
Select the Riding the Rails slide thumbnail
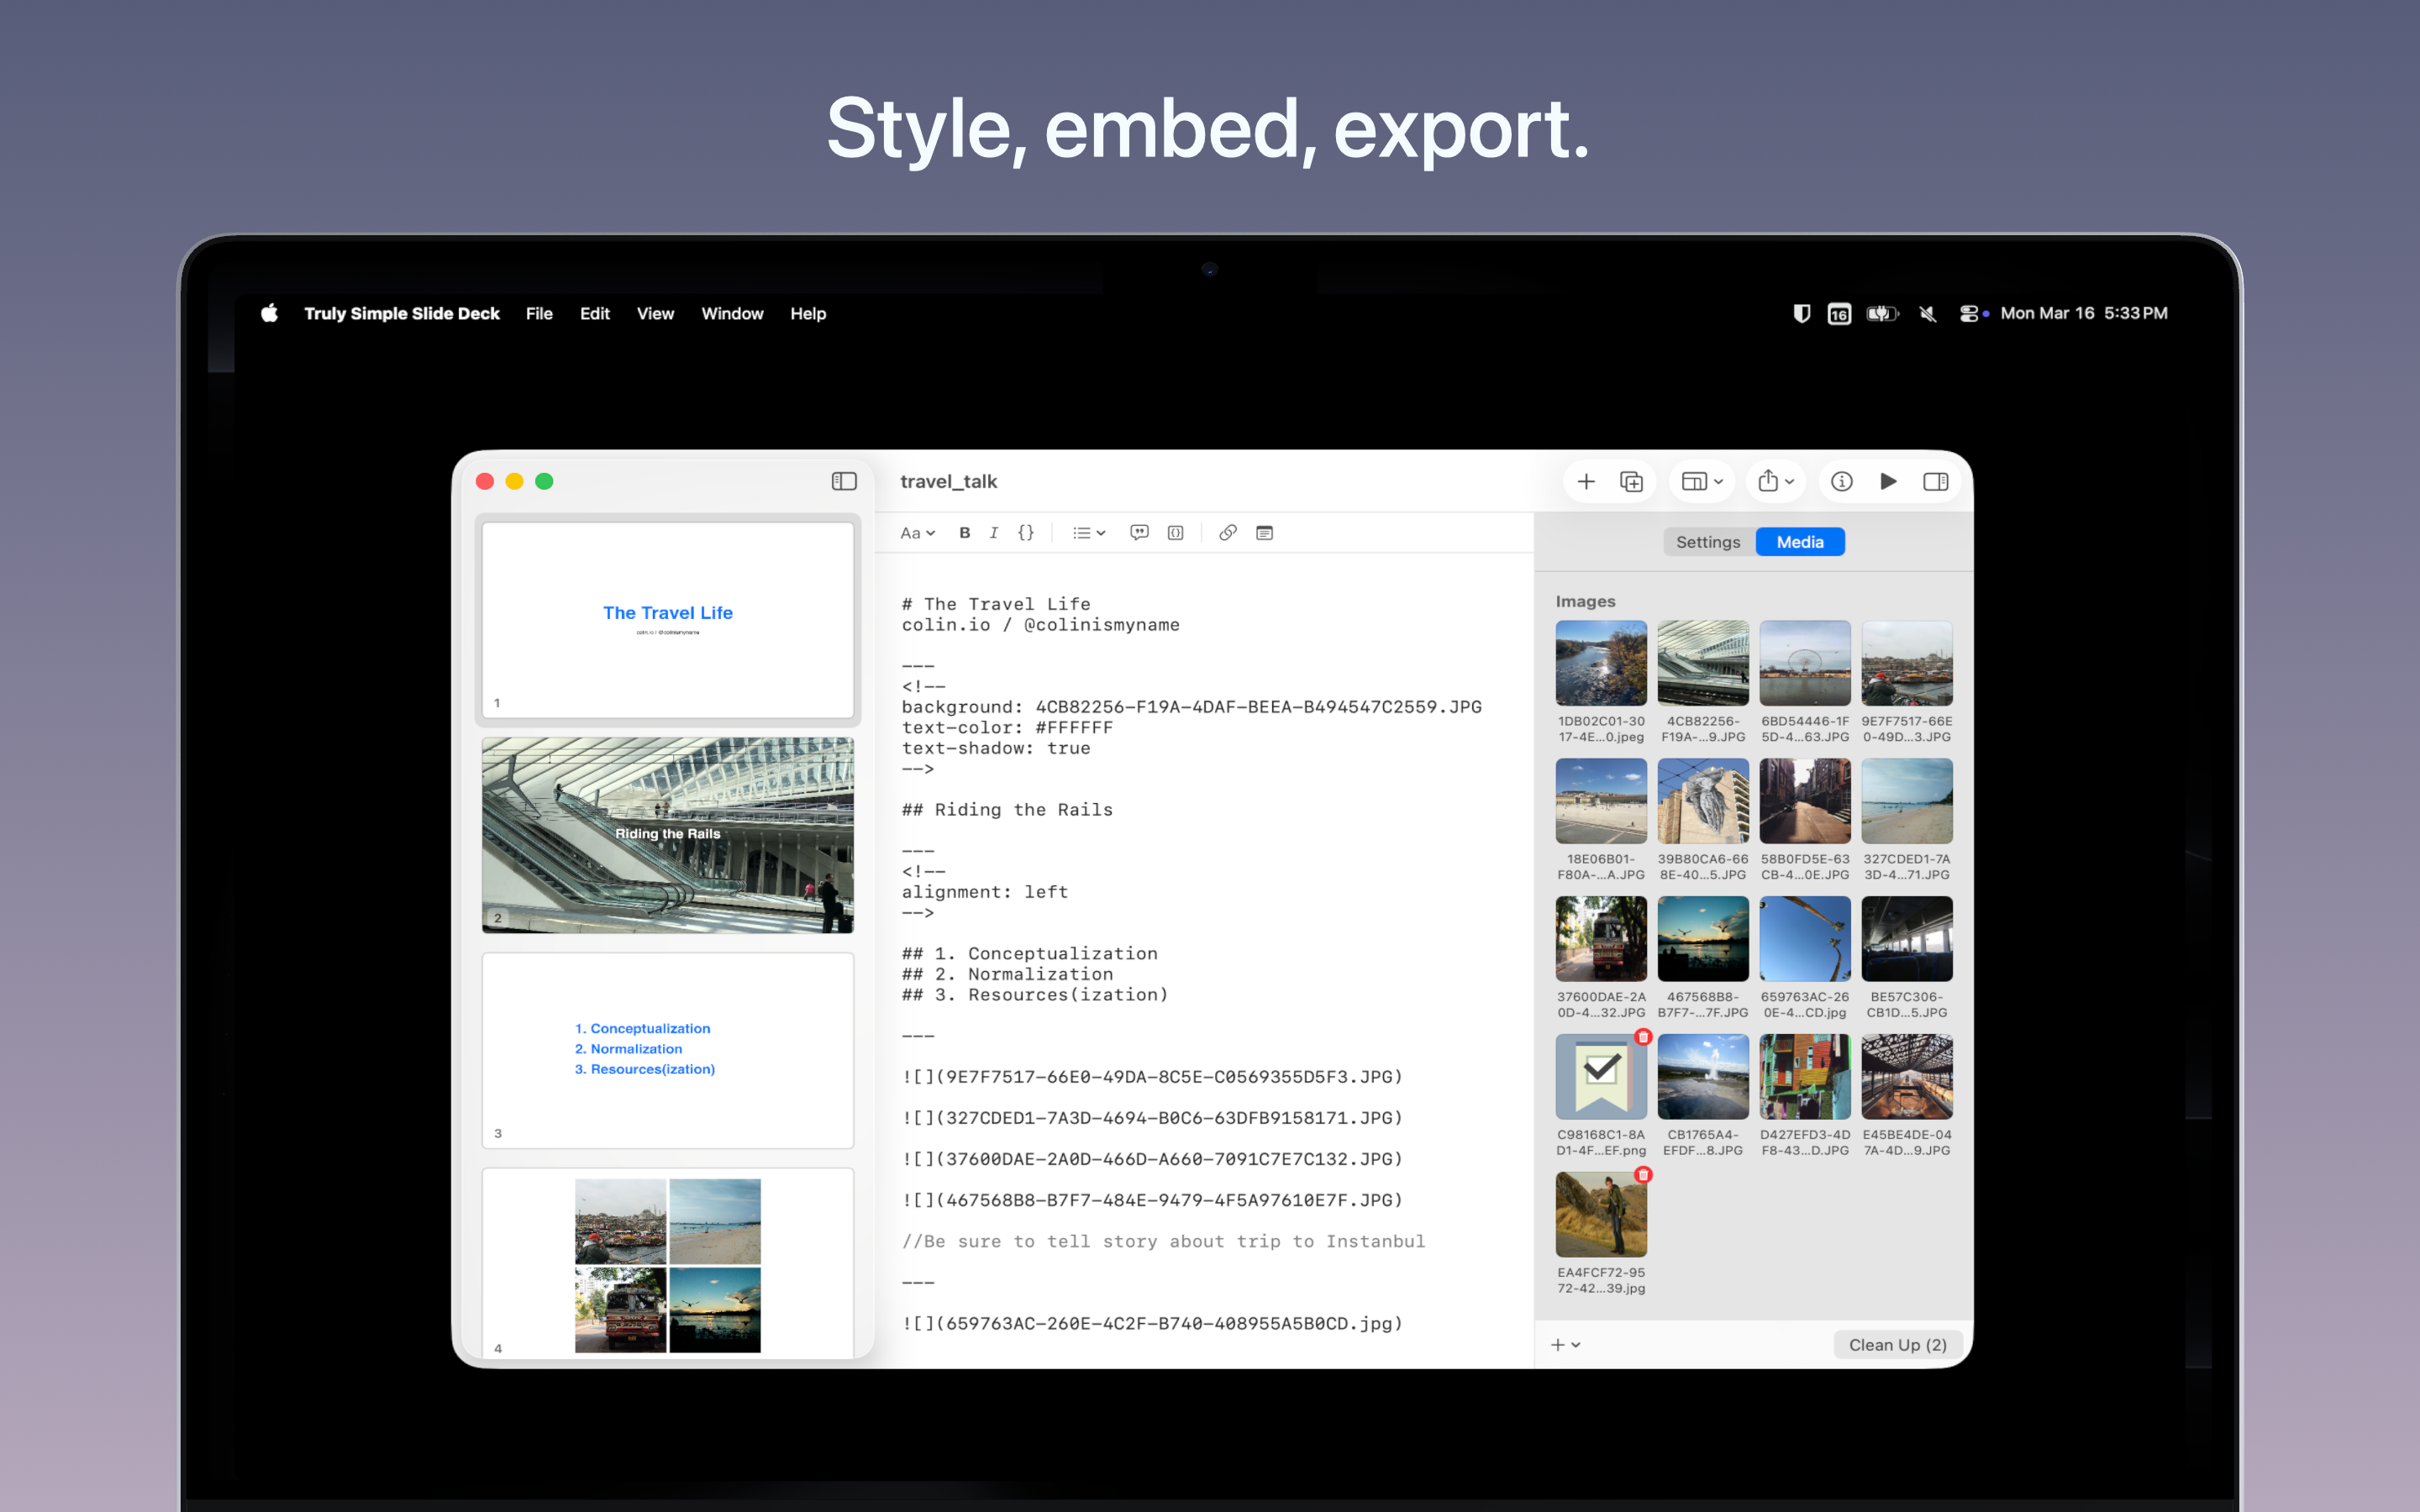coord(667,835)
